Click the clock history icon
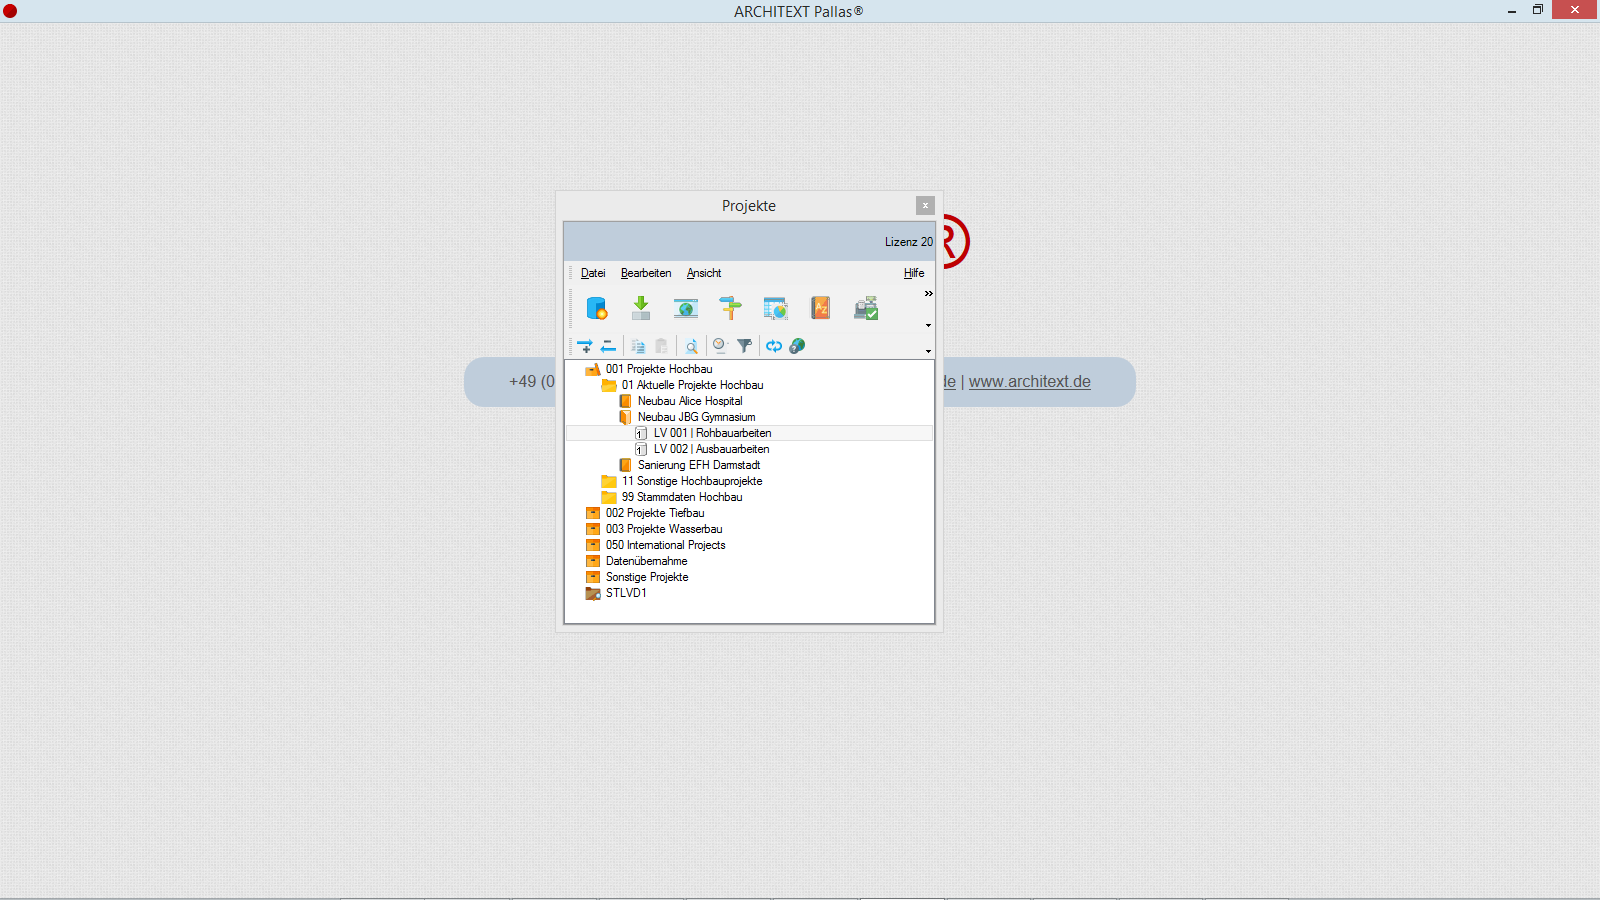Screen dimensions: 1600x900 tap(720, 346)
